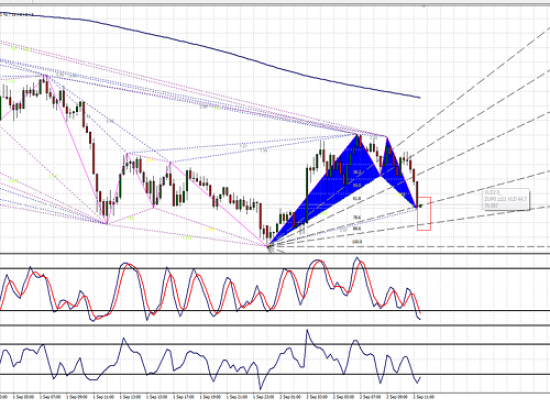This screenshot has height=400, width=550.
Task: Click the 100.0 Fibonacci level label
Action: pyautogui.click(x=357, y=242)
